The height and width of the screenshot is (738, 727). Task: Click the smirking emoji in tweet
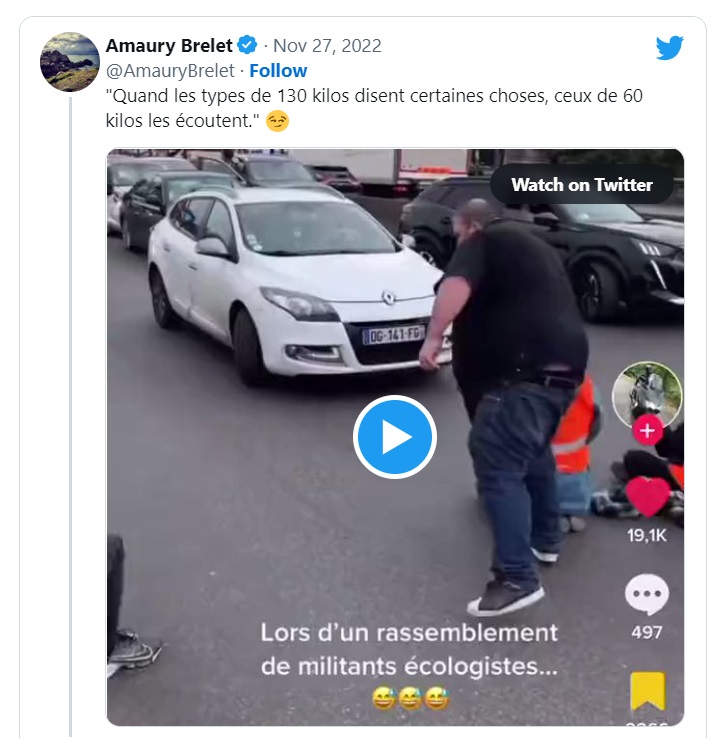(277, 121)
